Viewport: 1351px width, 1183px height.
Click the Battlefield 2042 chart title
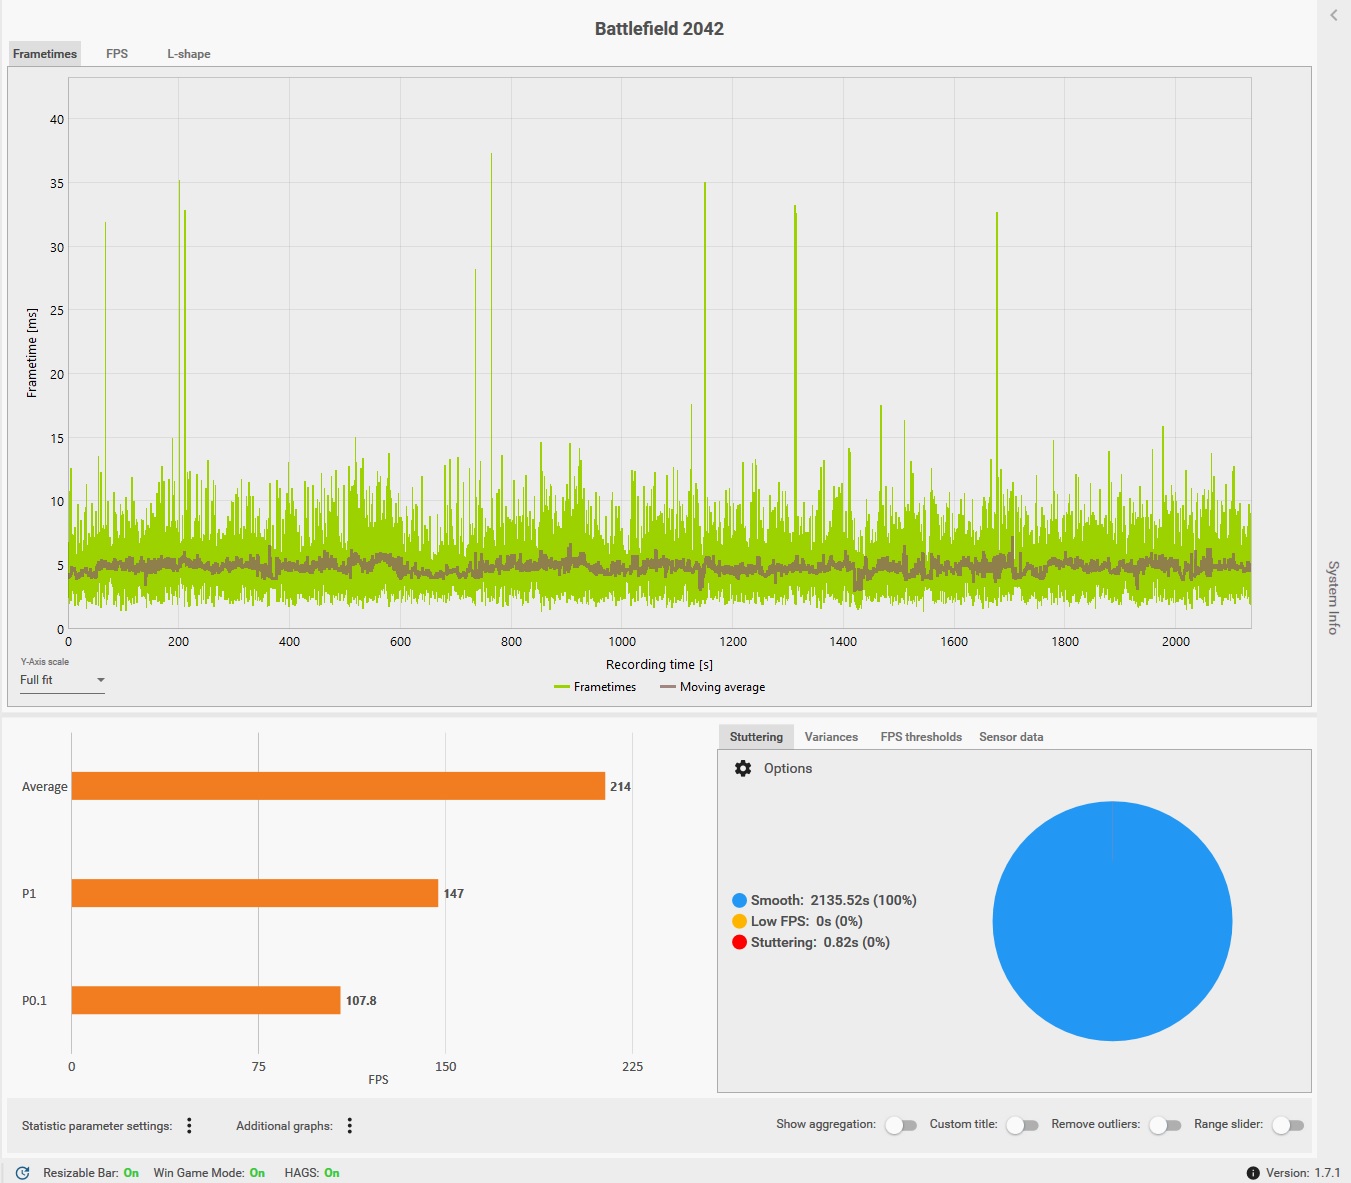[x=659, y=29]
